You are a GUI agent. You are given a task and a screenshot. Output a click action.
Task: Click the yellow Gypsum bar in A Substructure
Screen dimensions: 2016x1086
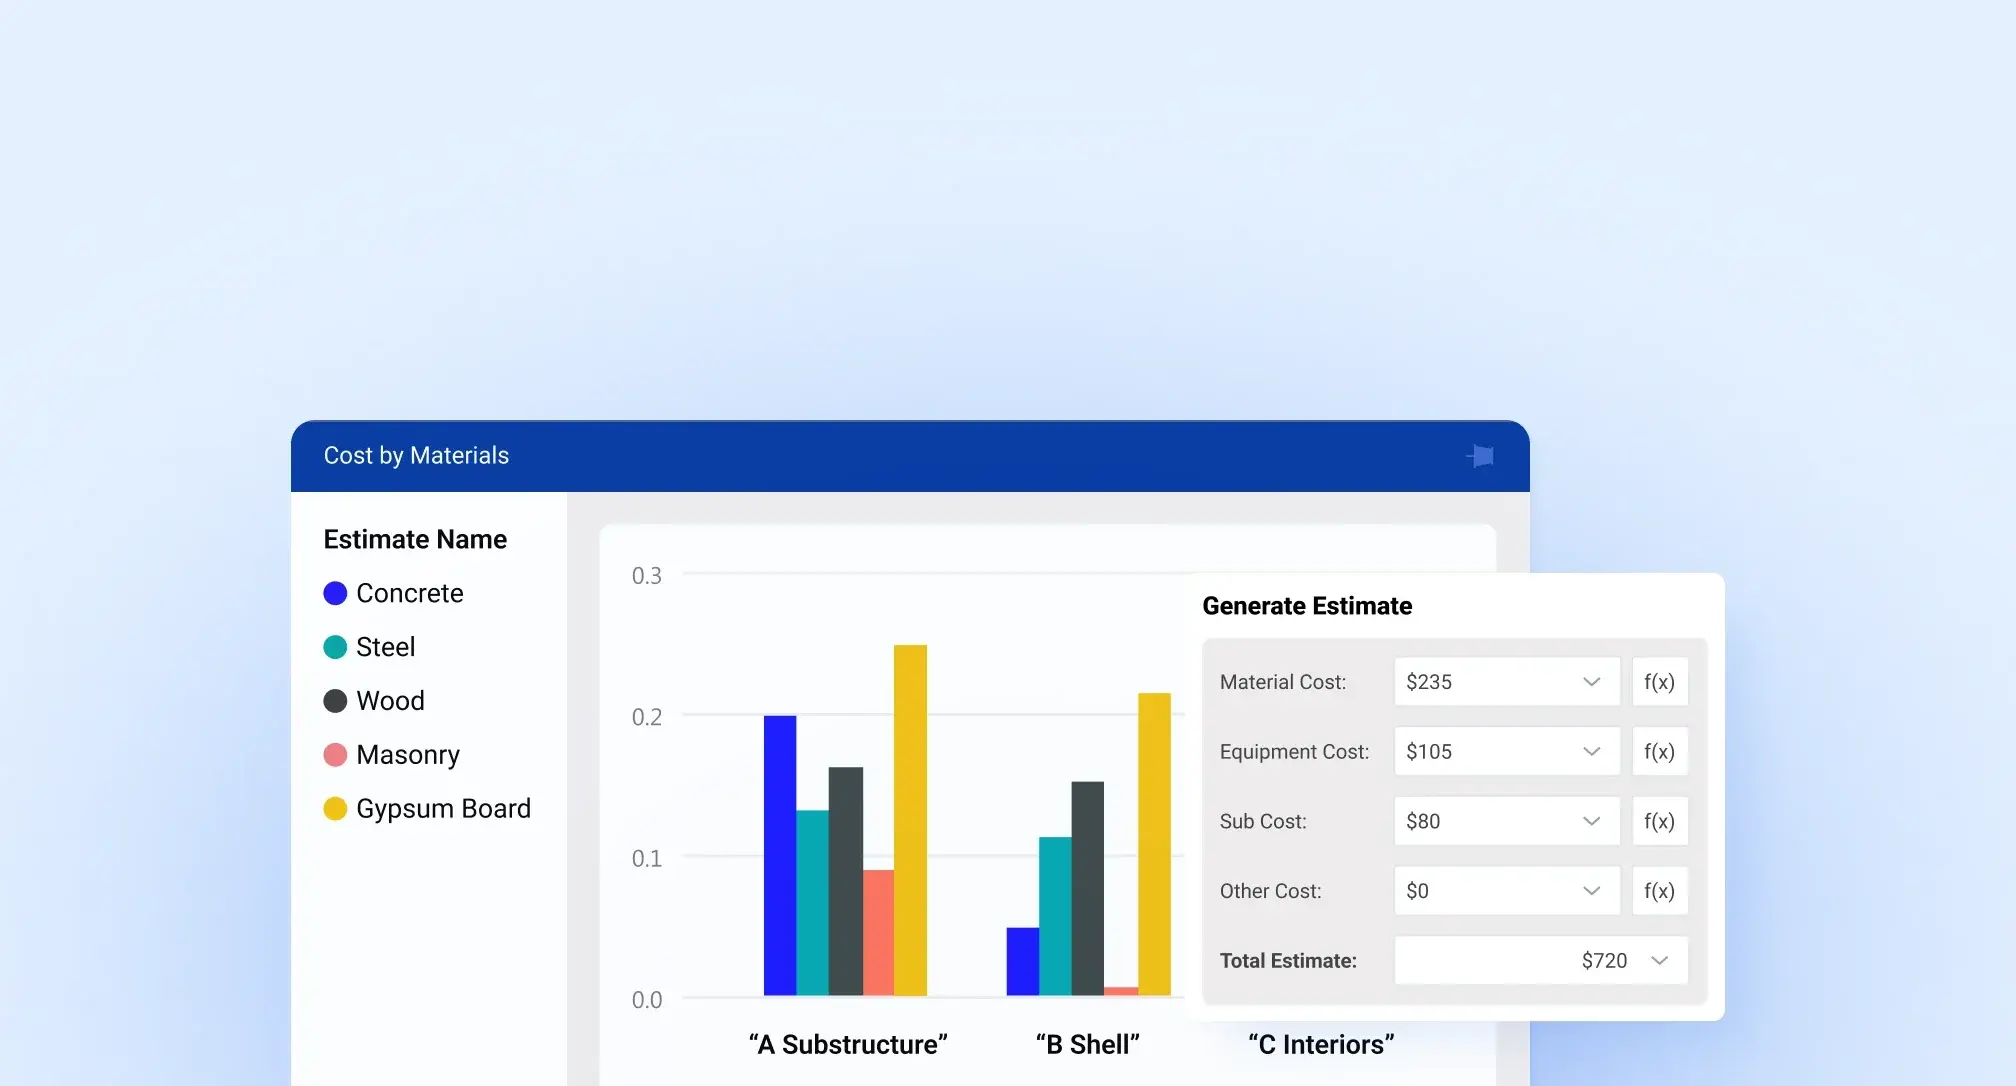click(910, 820)
